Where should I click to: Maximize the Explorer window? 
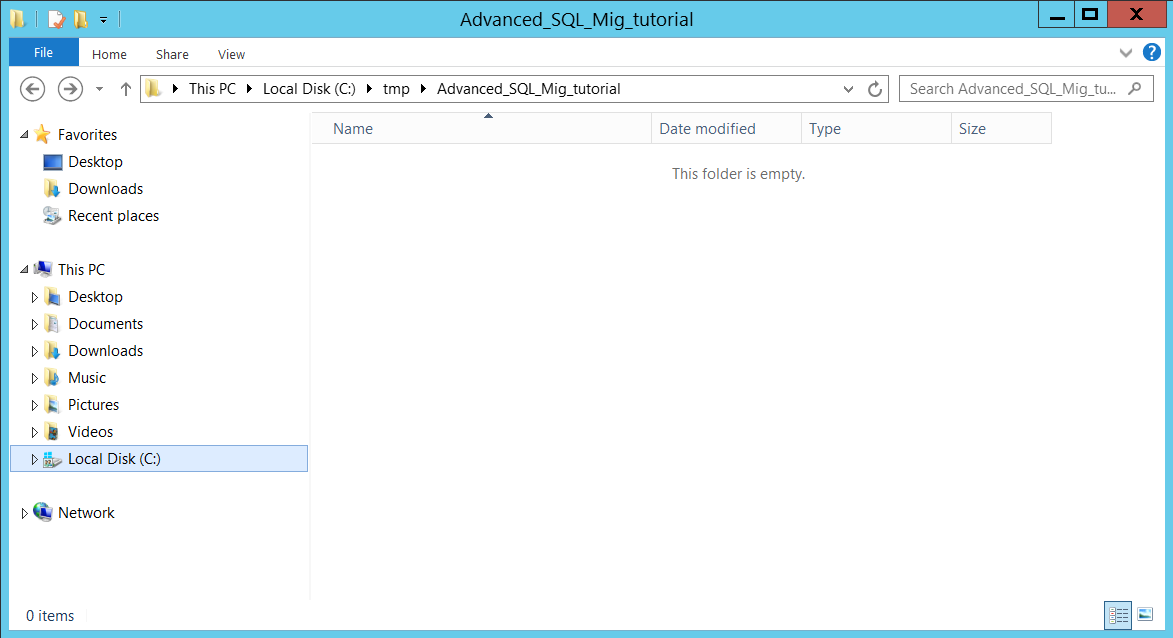coord(1091,15)
